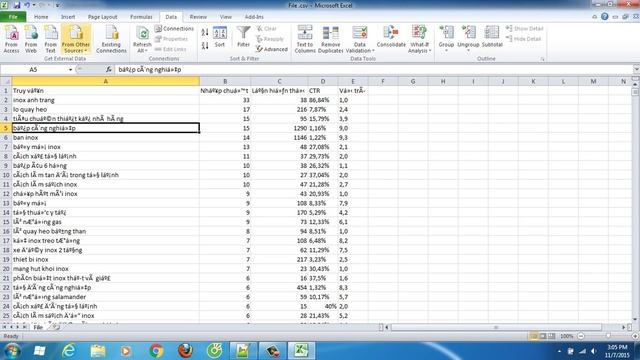Open the Page Layout tab

click(x=102, y=17)
